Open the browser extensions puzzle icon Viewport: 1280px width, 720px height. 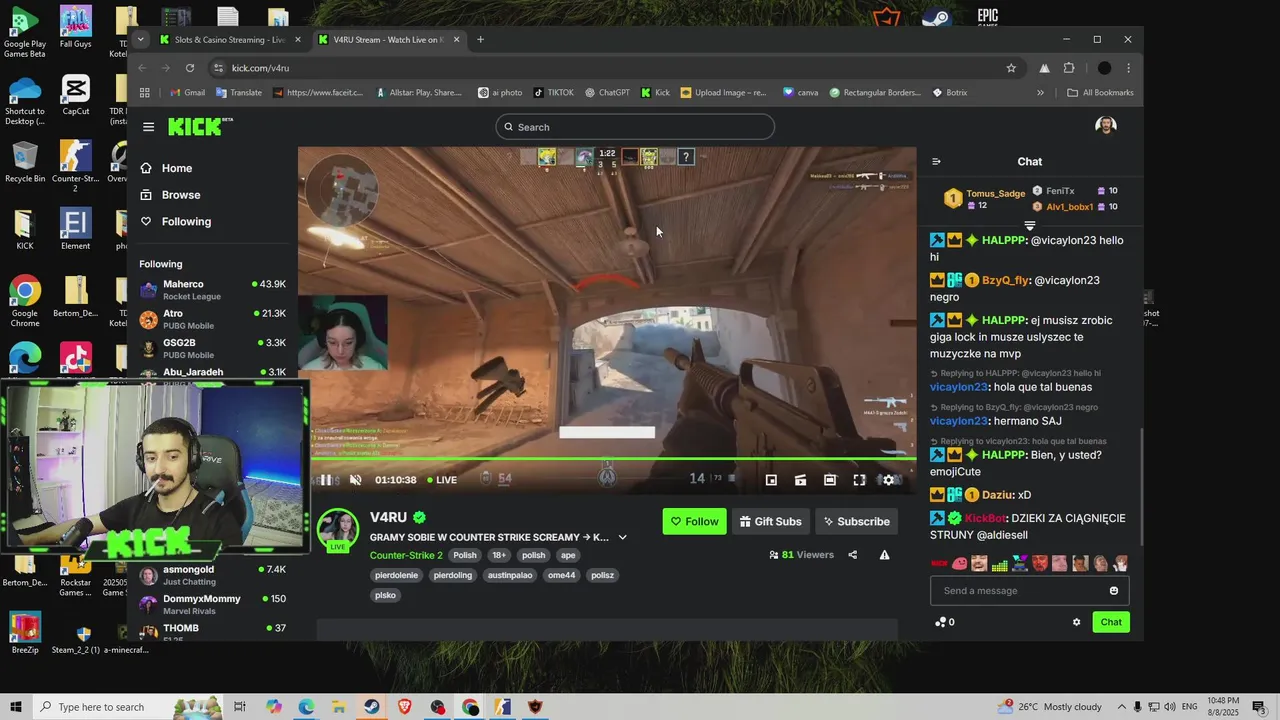tap(1069, 68)
